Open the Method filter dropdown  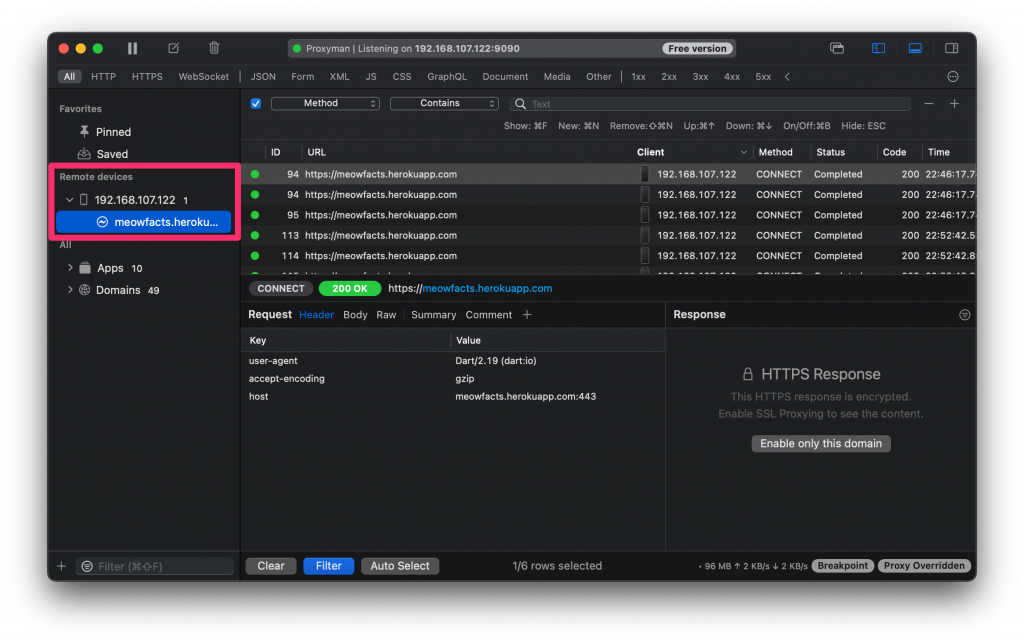click(325, 103)
